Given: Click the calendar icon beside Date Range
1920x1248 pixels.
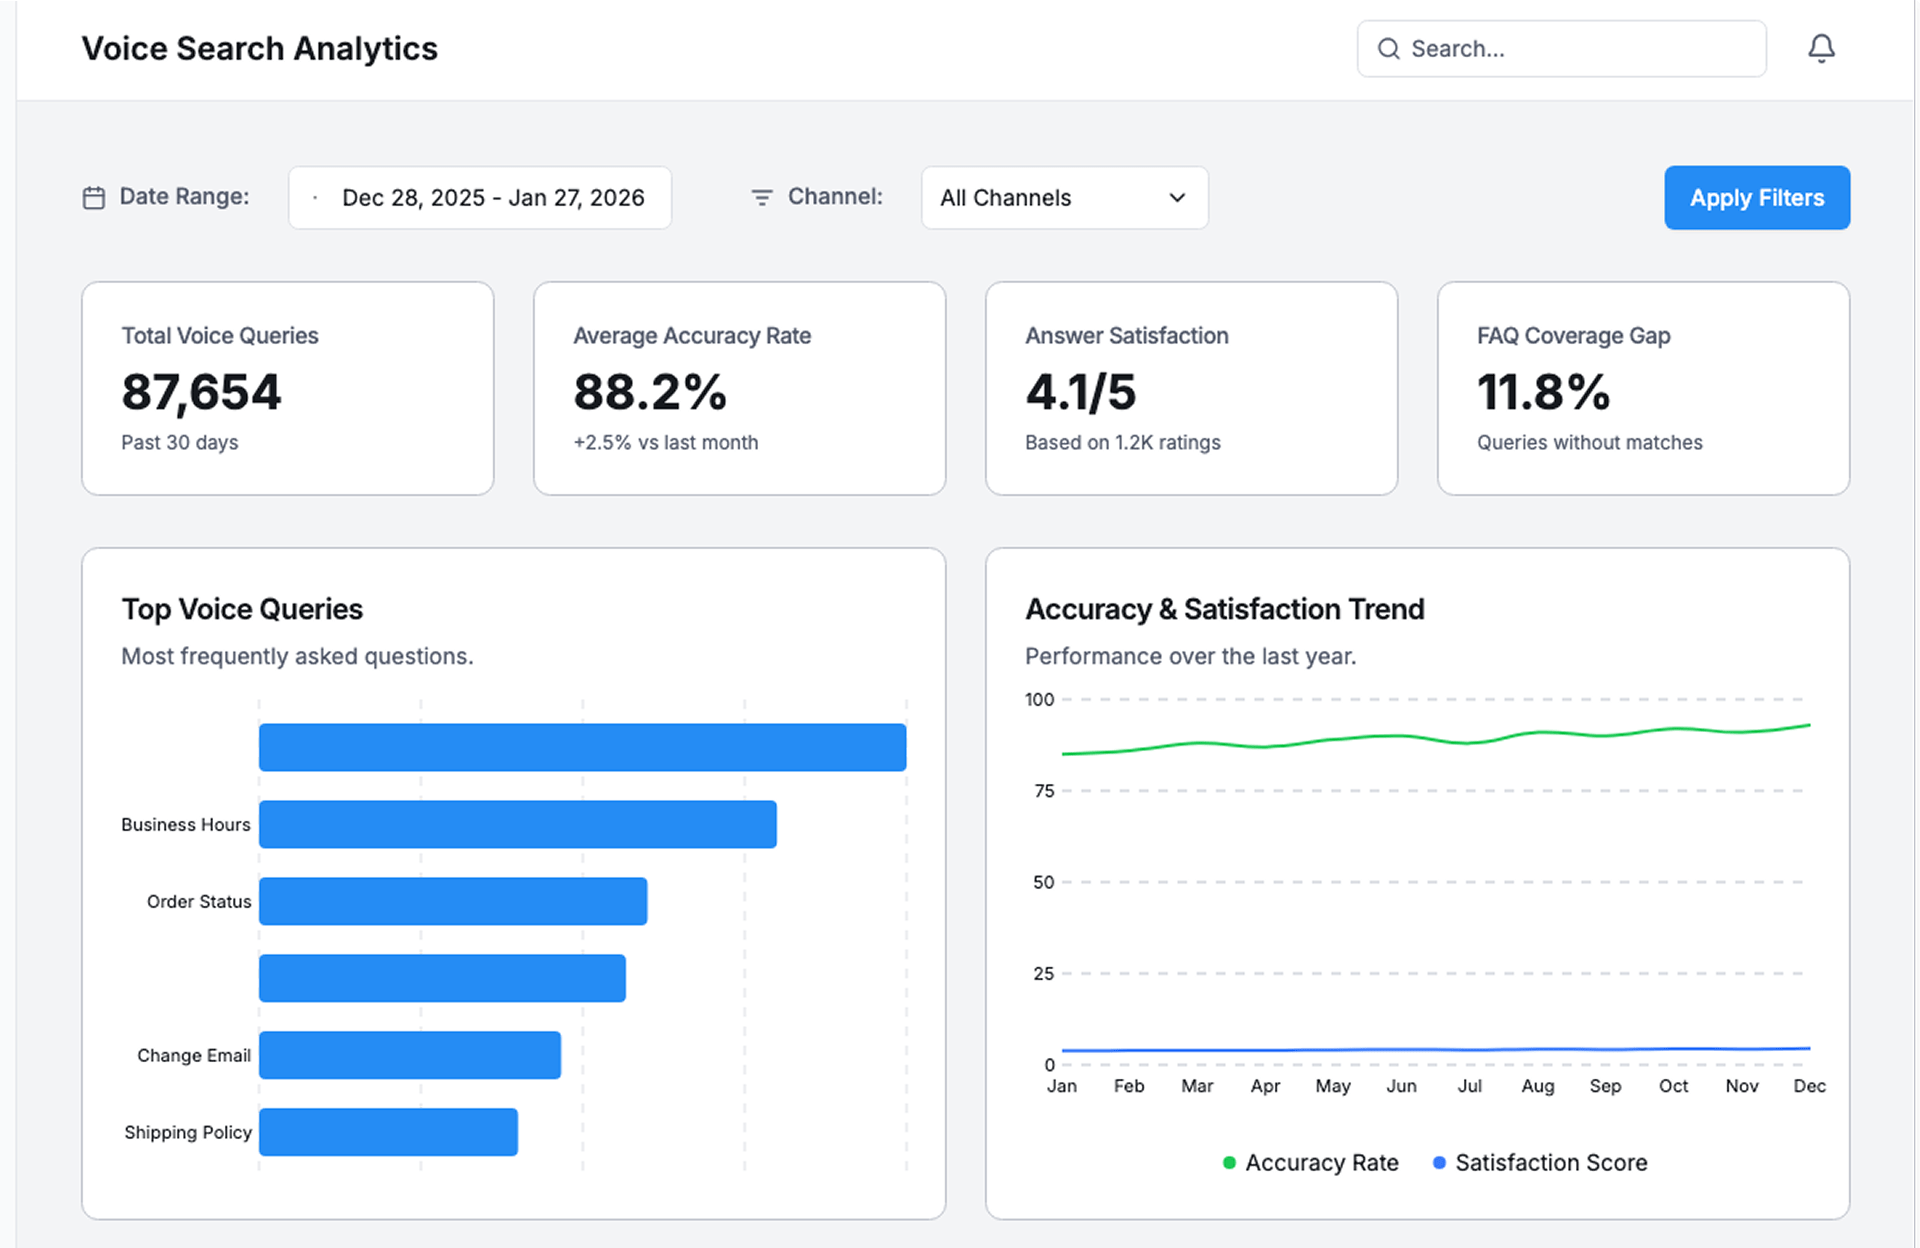Looking at the screenshot, I should tap(94, 198).
